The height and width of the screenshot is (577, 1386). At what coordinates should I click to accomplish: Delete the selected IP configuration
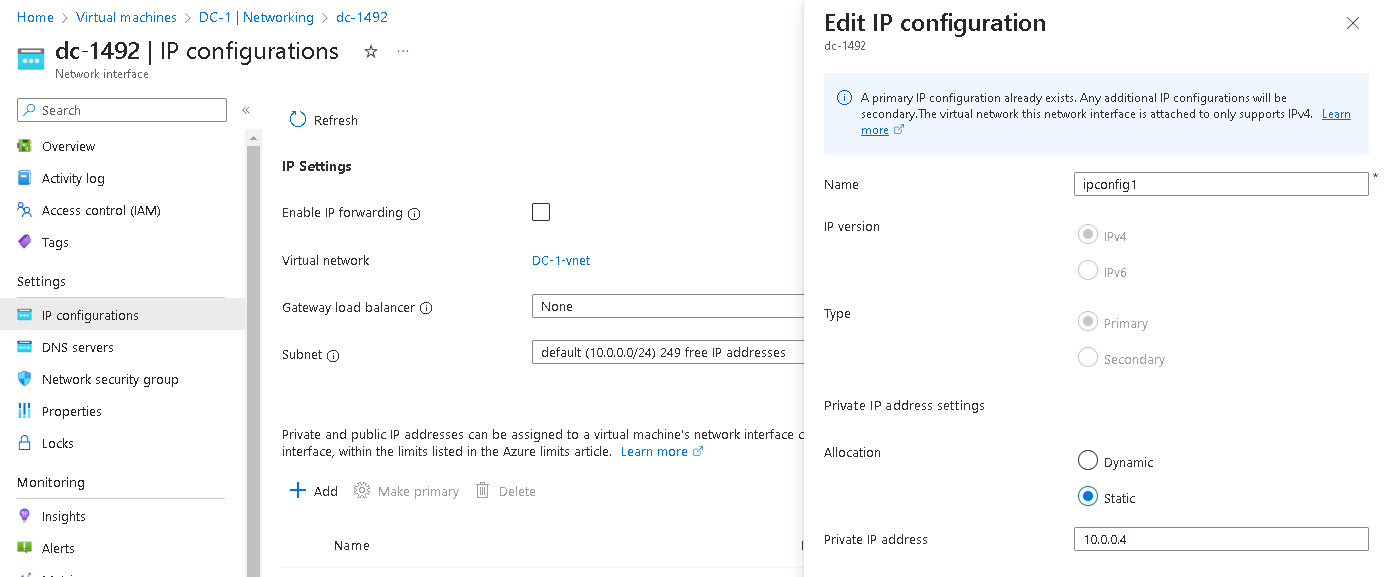coord(505,490)
